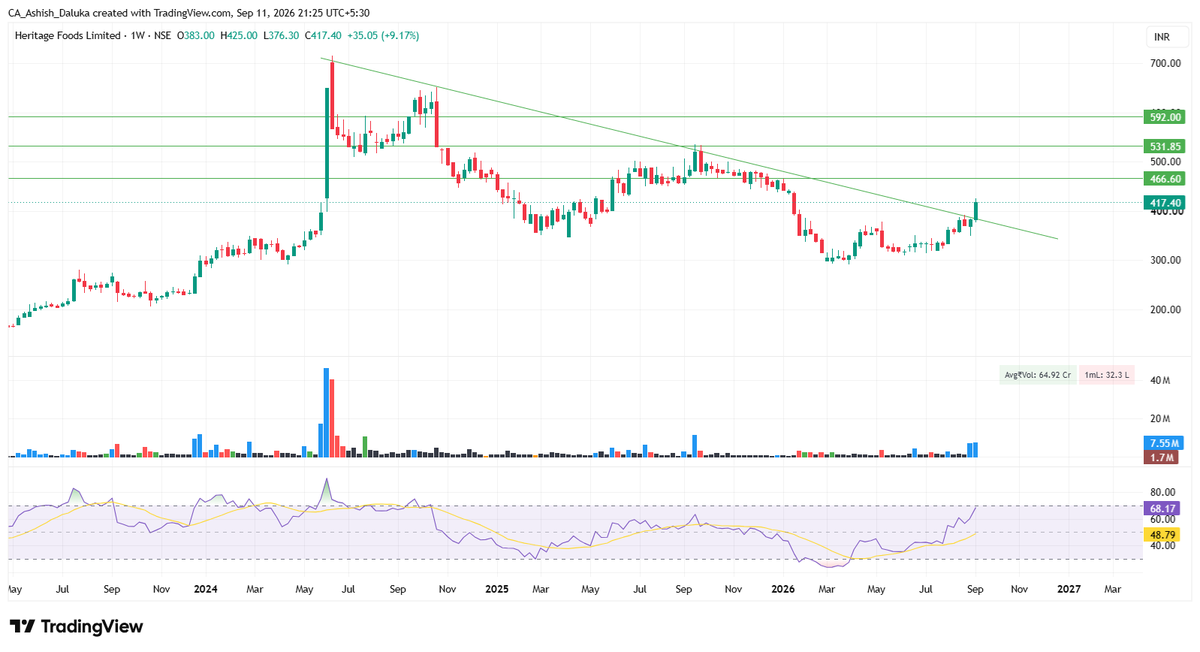This screenshot has width=1200, height=652.
Task: Click the 500.00 price axis label
Action: [x=1166, y=161]
